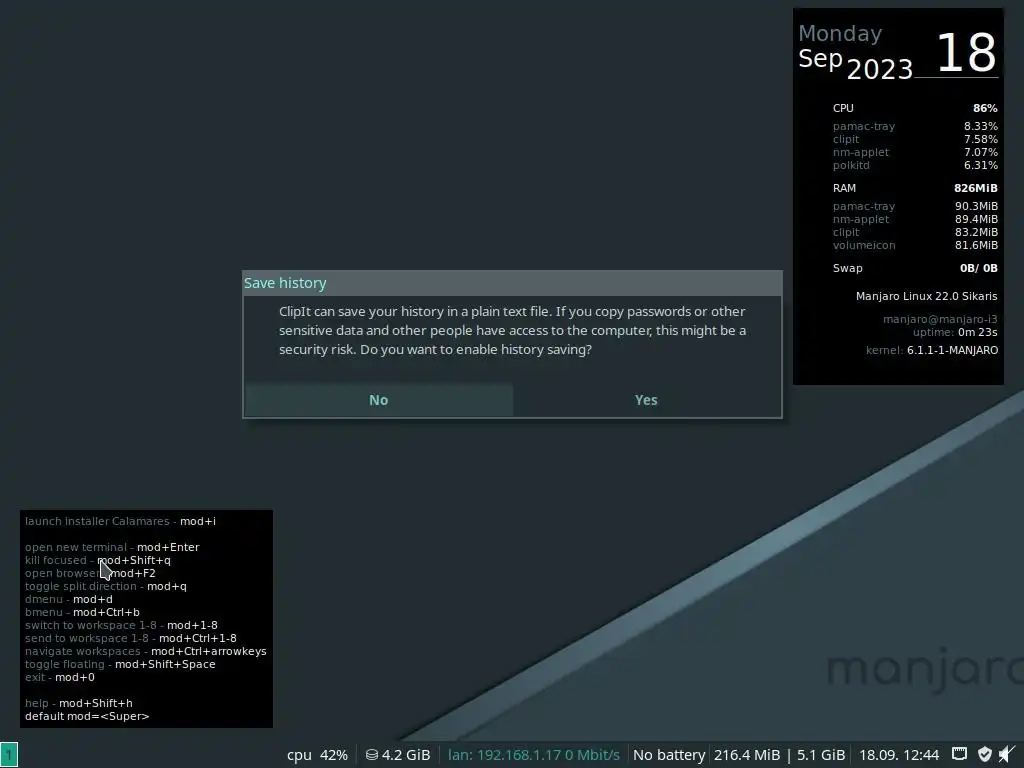Click the uptime: 0m 23s line
Viewport: 1024px width, 768px height.
point(955,332)
